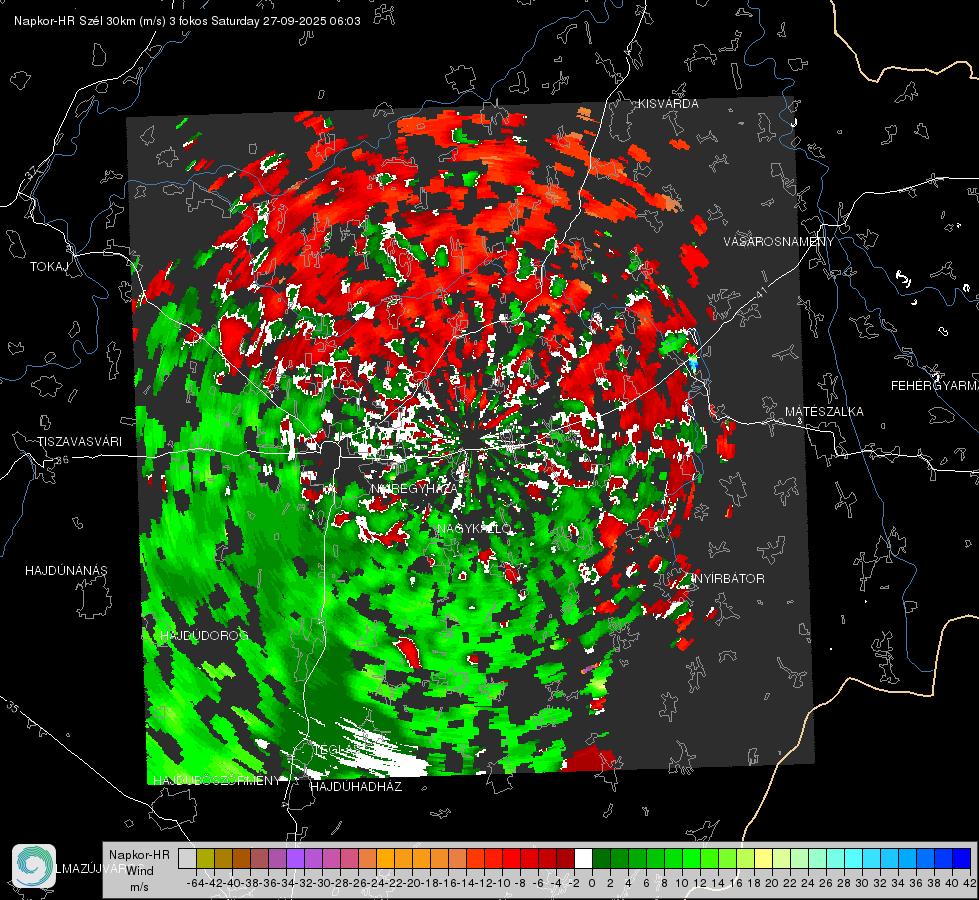Pick the bright purple legend swatch between -34 and -32
The height and width of the screenshot is (900, 979).
295,859
